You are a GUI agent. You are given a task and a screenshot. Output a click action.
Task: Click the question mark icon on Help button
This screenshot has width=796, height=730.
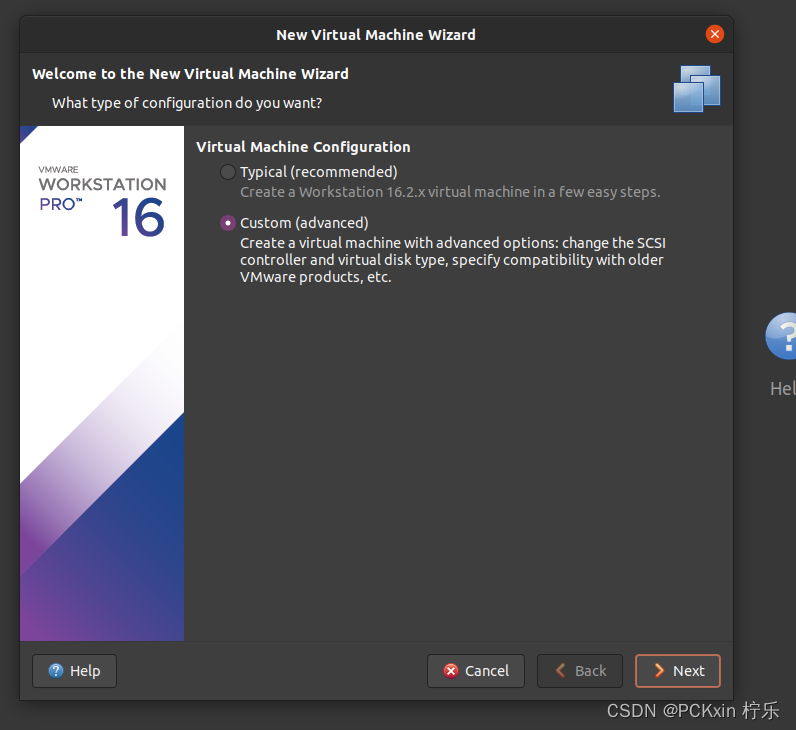pyautogui.click(x=56, y=671)
